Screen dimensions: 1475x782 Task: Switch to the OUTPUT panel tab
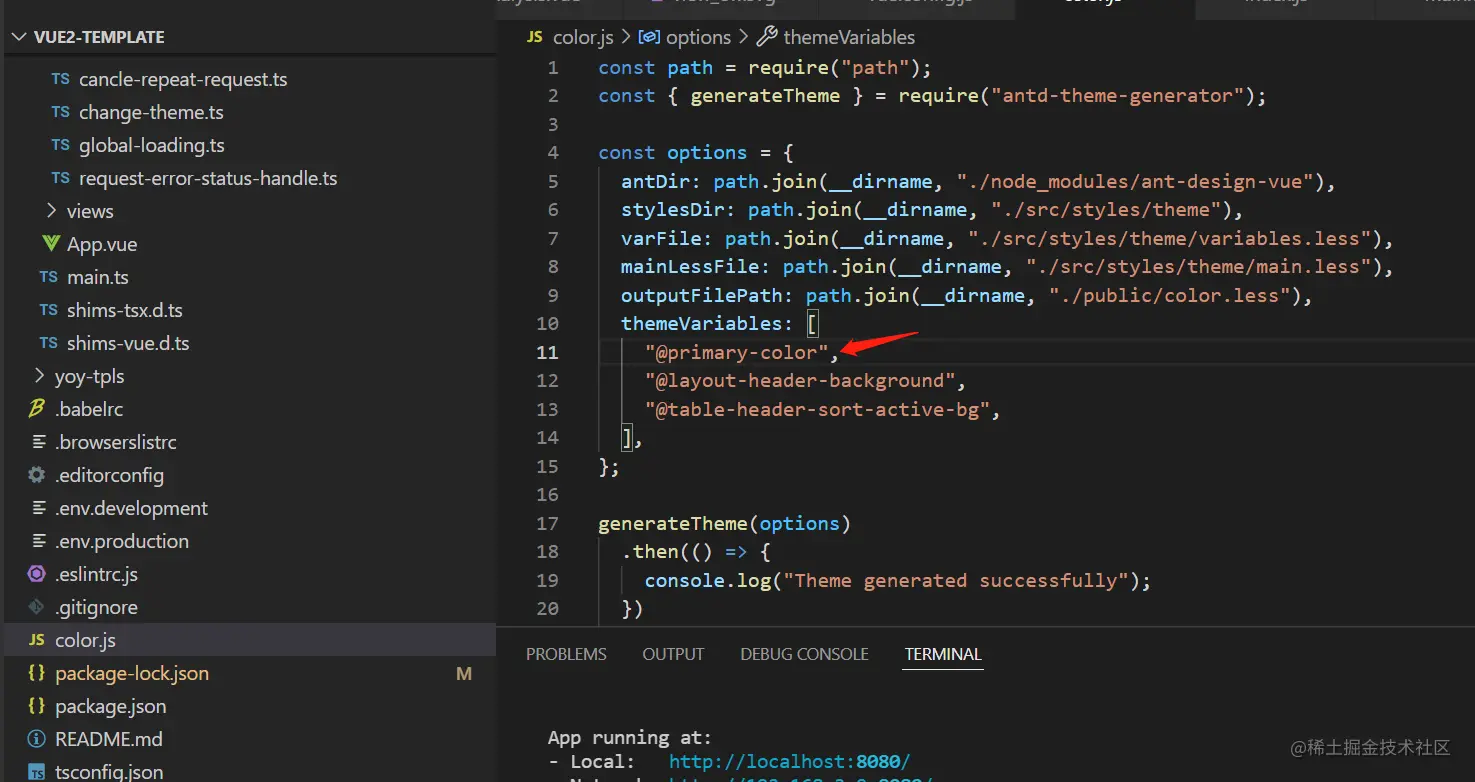(673, 654)
